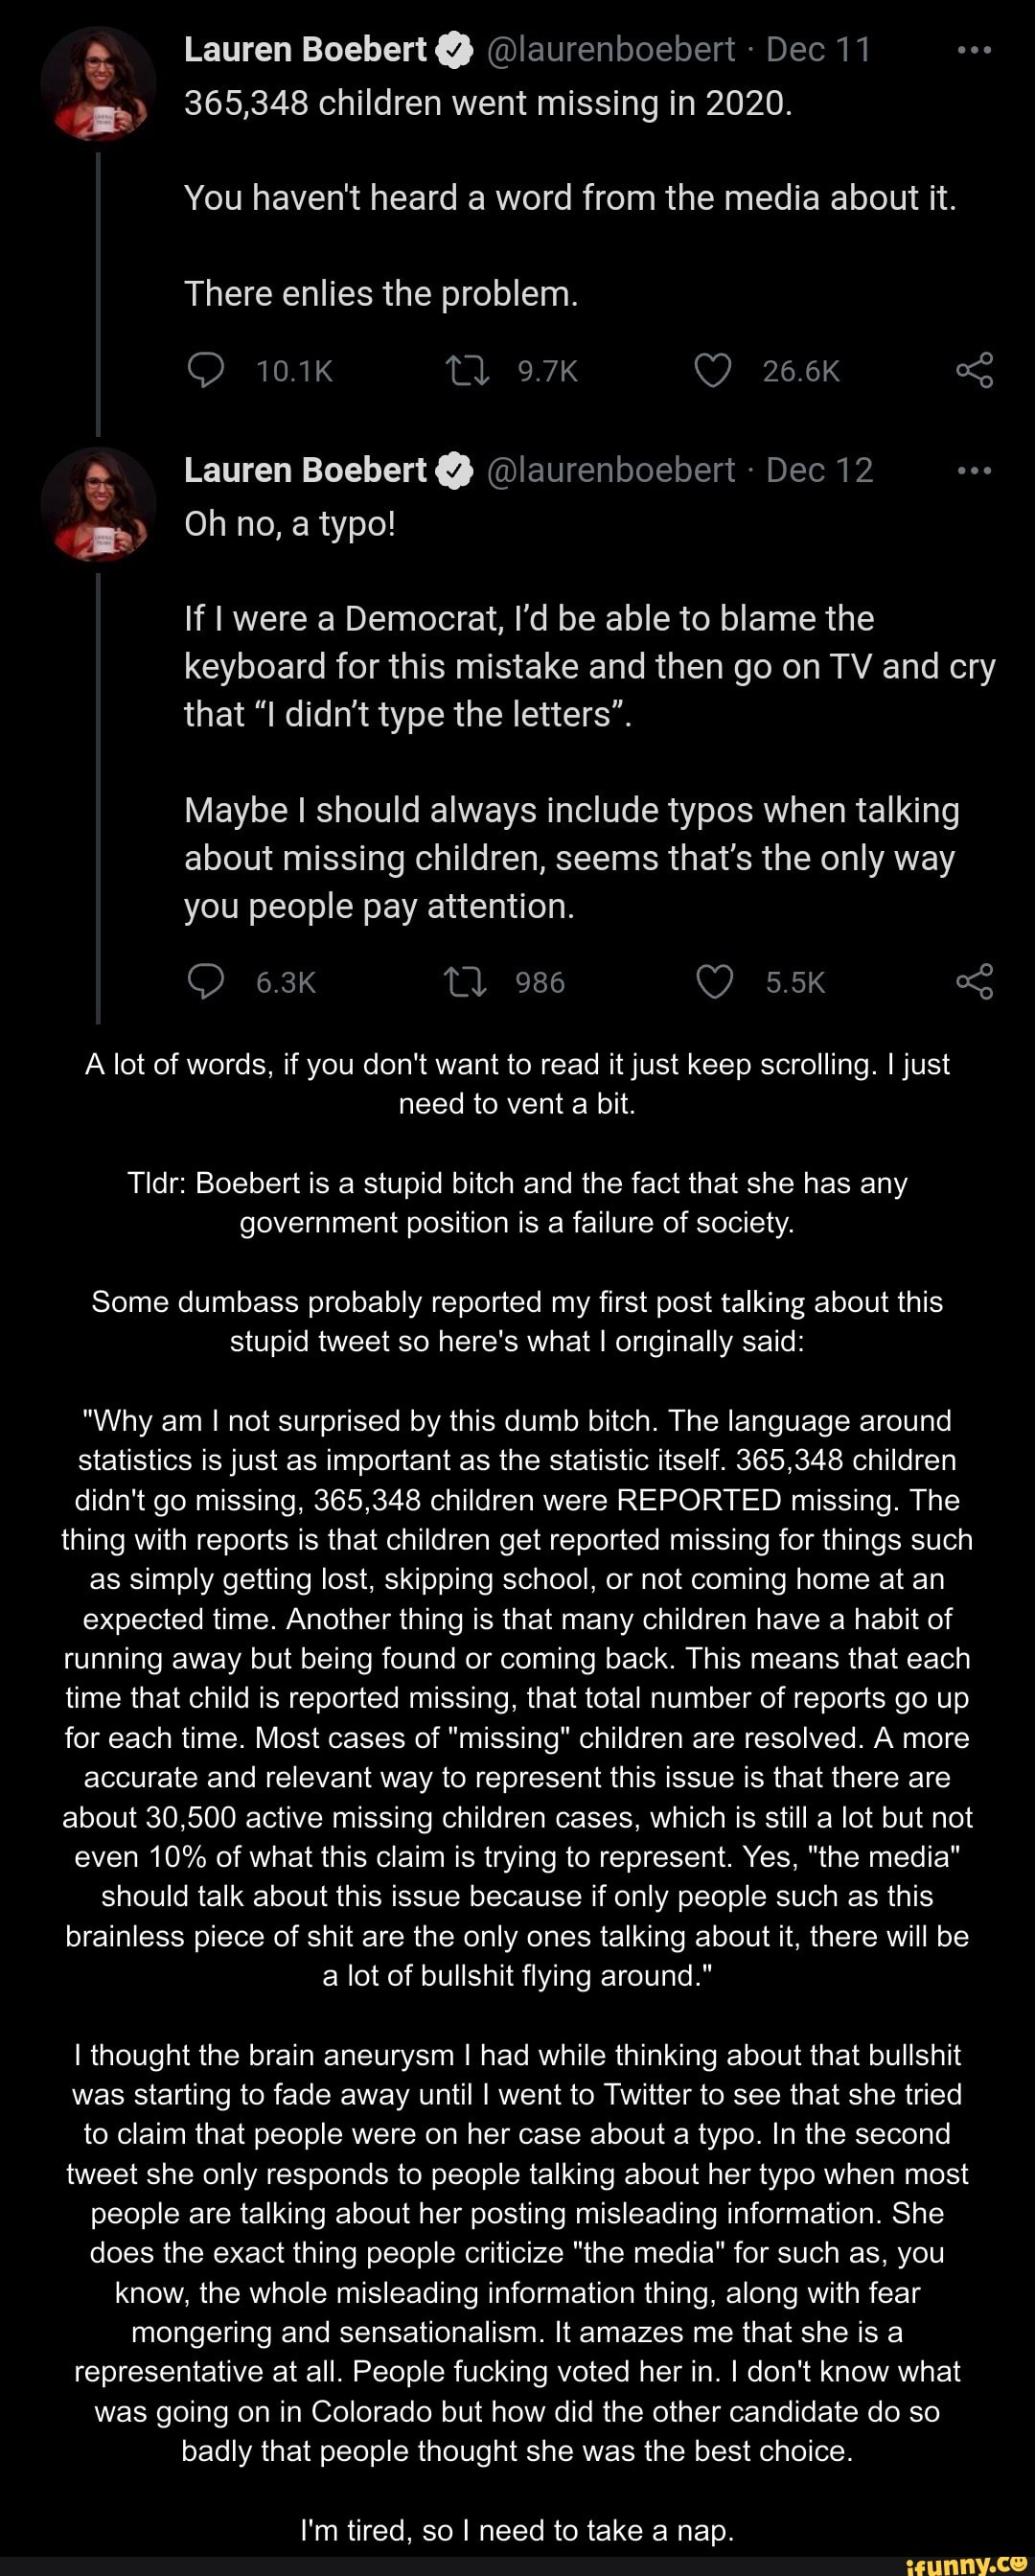Open the Dec 12 timestamp link
This screenshot has height=2576, width=1035.
tap(820, 470)
